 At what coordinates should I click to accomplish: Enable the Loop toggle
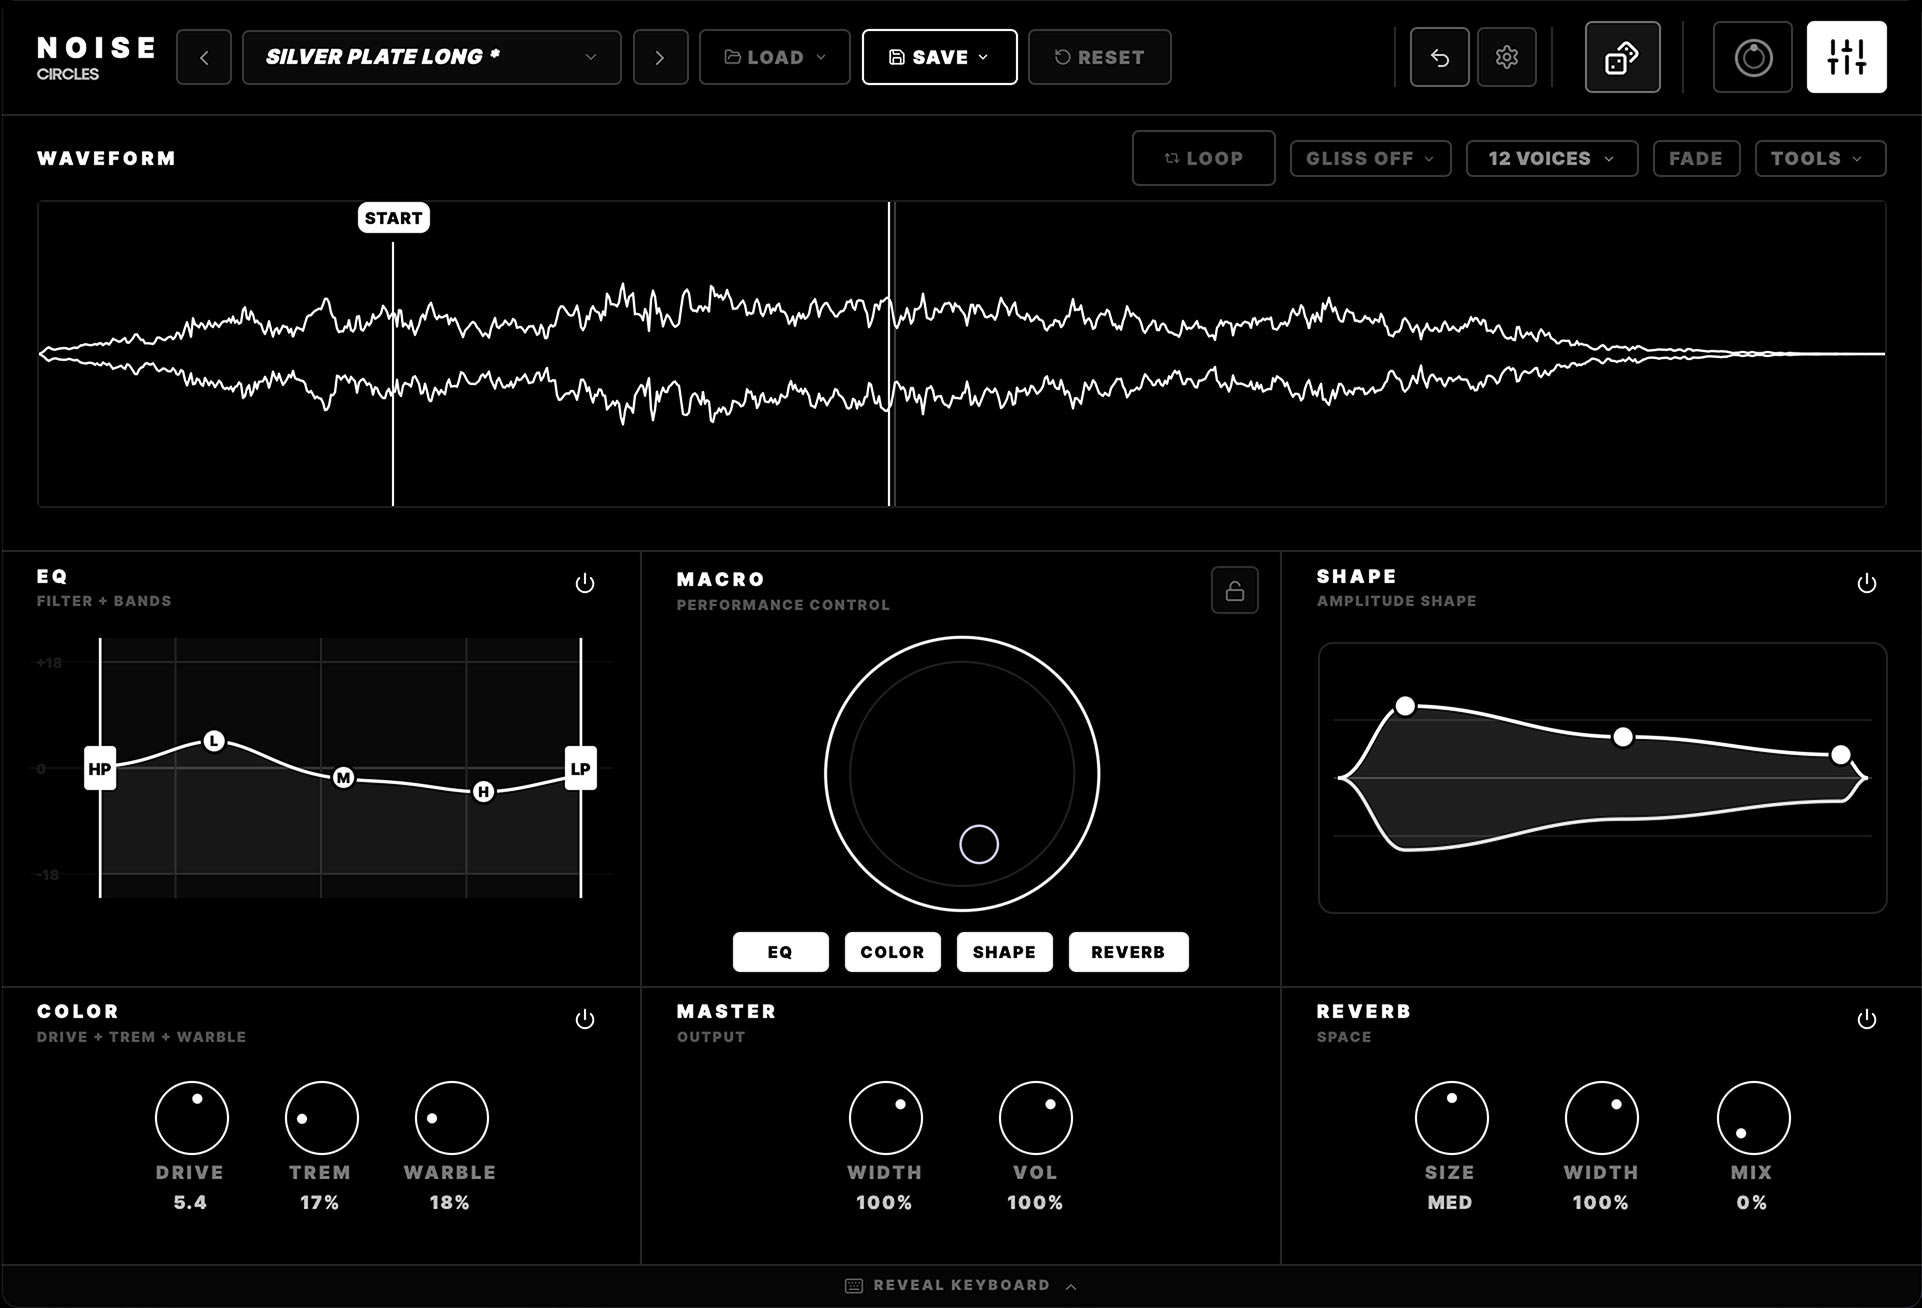point(1203,158)
